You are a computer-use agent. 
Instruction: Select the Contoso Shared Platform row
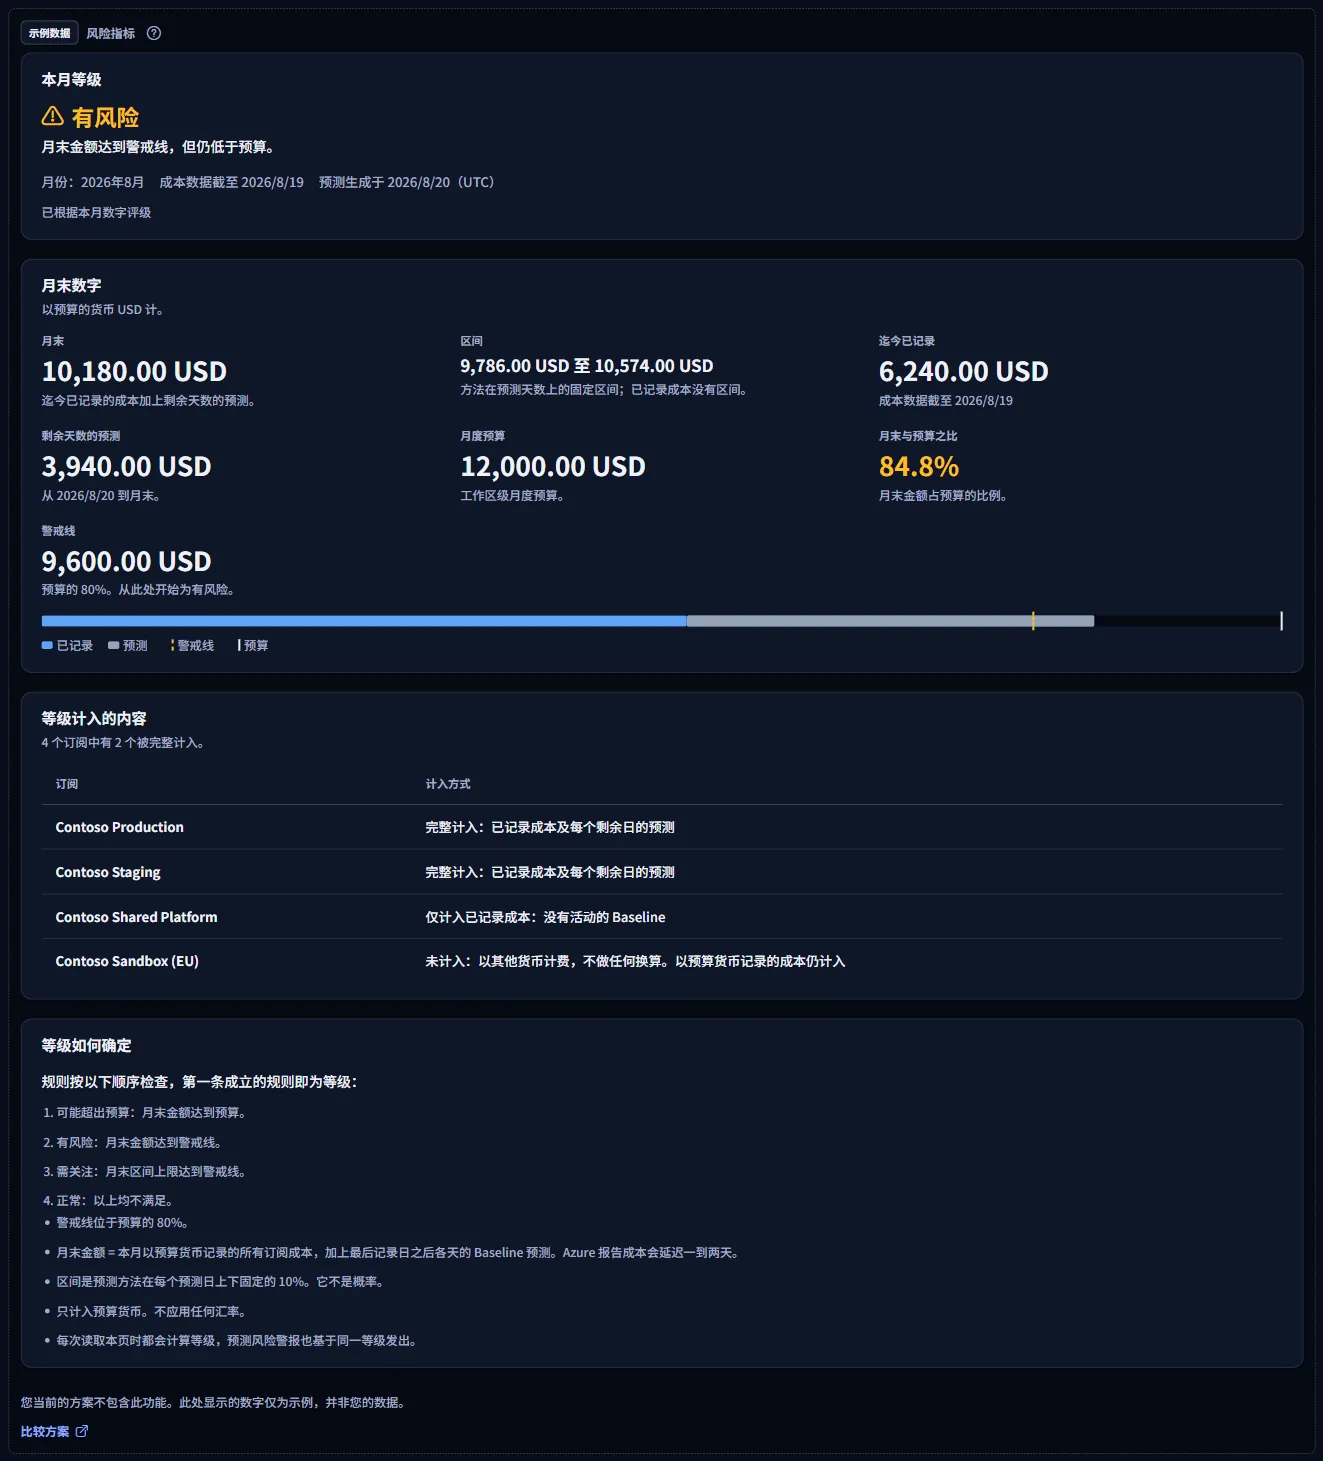pos(662,917)
